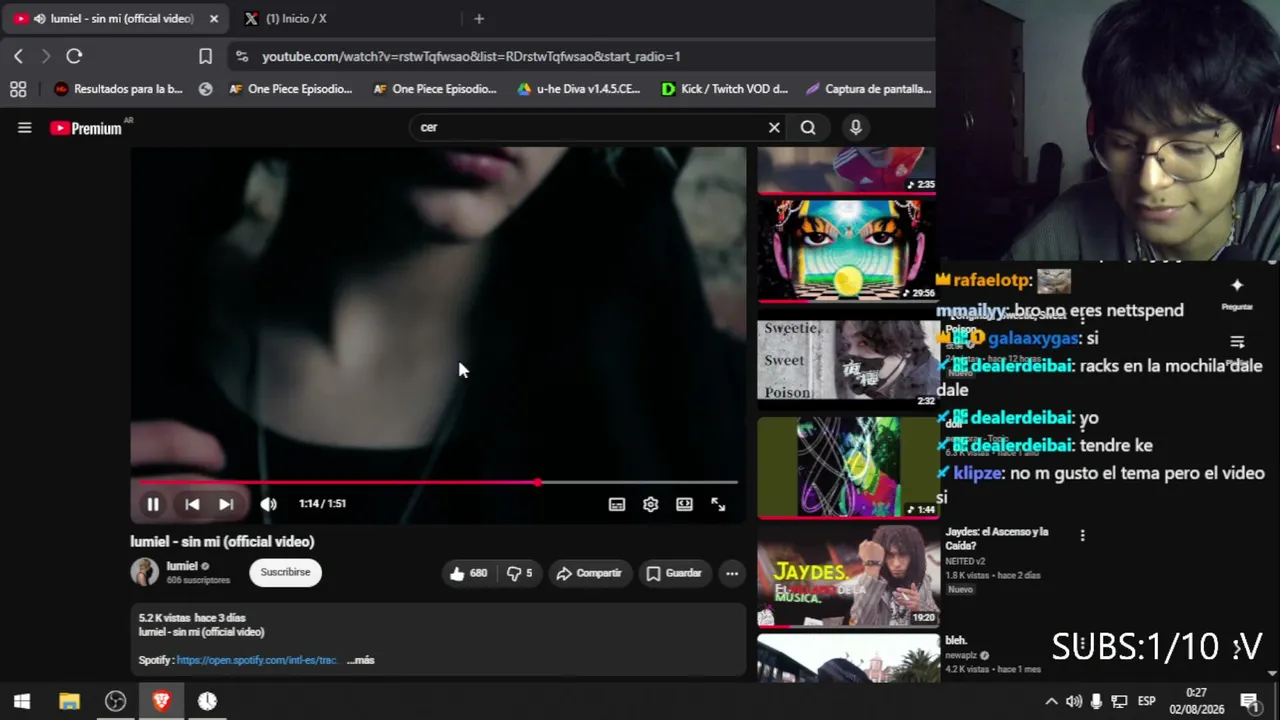This screenshot has width=1280, height=720.
Task: Subscribe with the Suscribirse button
Action: [285, 572]
